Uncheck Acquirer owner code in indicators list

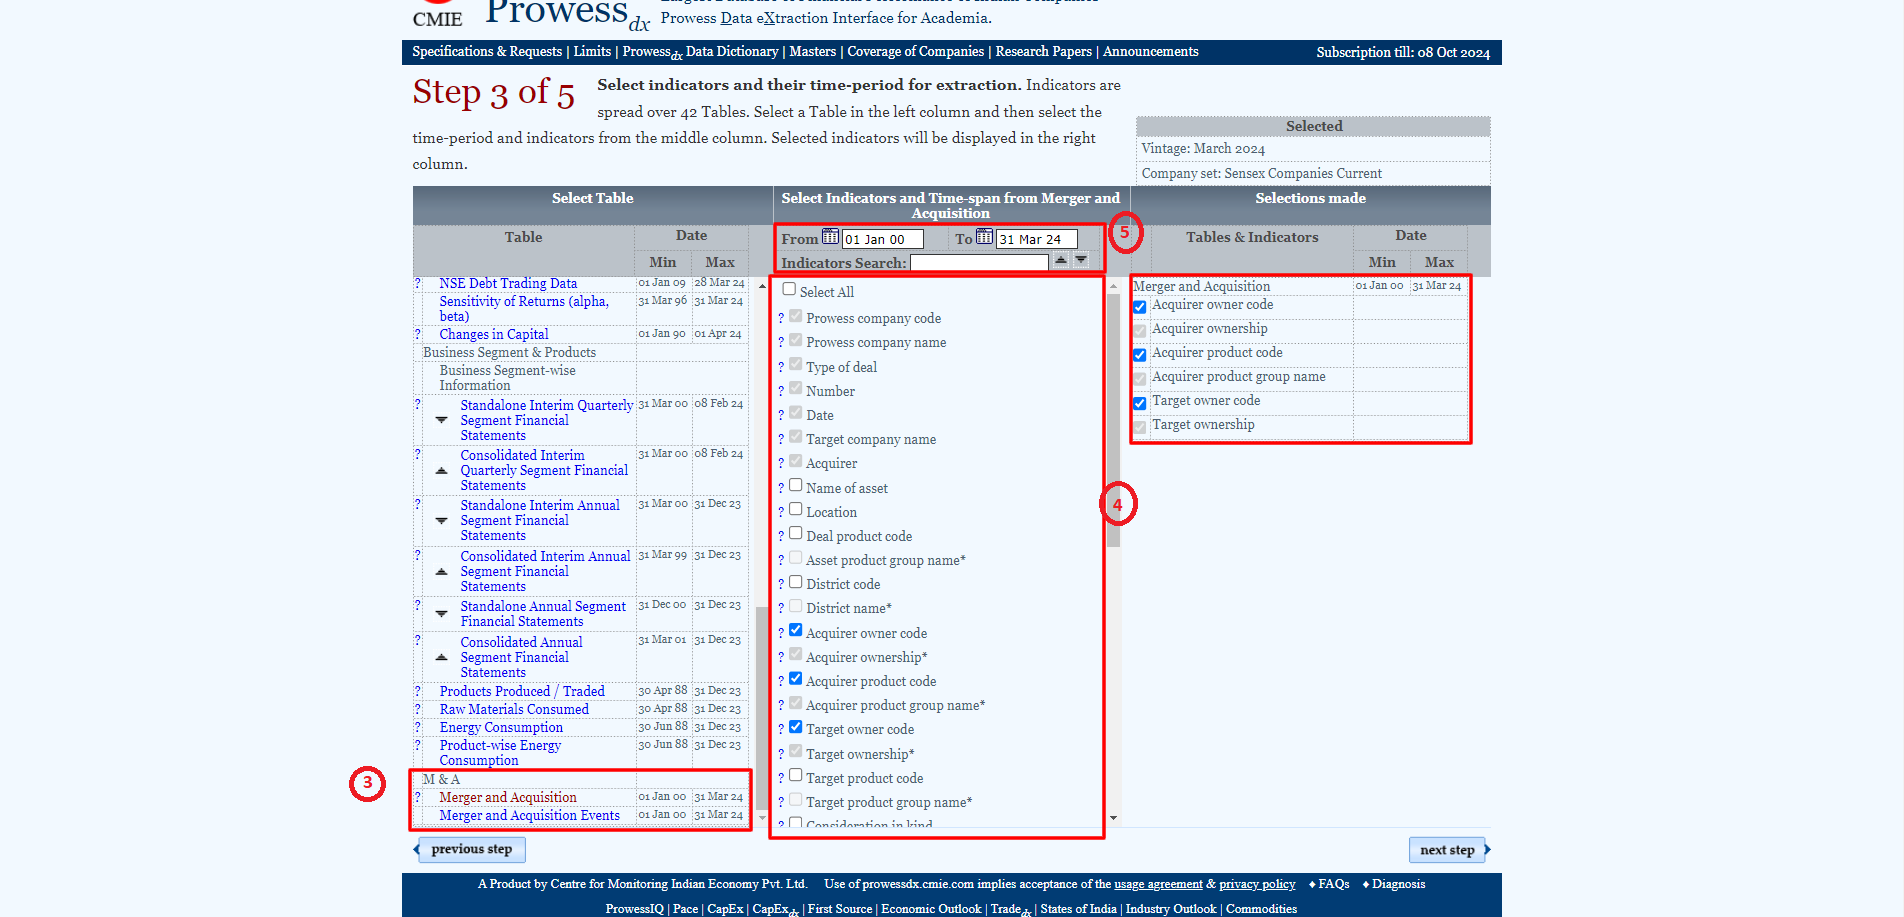[796, 630]
